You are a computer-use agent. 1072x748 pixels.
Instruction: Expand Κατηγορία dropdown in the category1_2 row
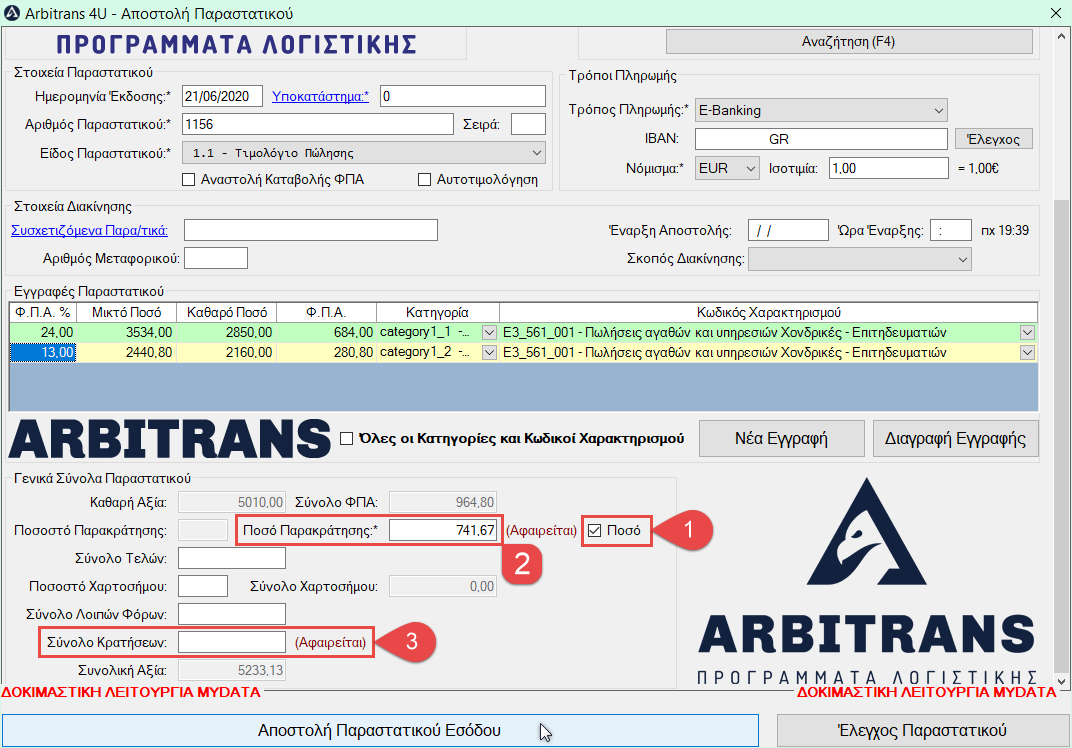[x=490, y=353]
